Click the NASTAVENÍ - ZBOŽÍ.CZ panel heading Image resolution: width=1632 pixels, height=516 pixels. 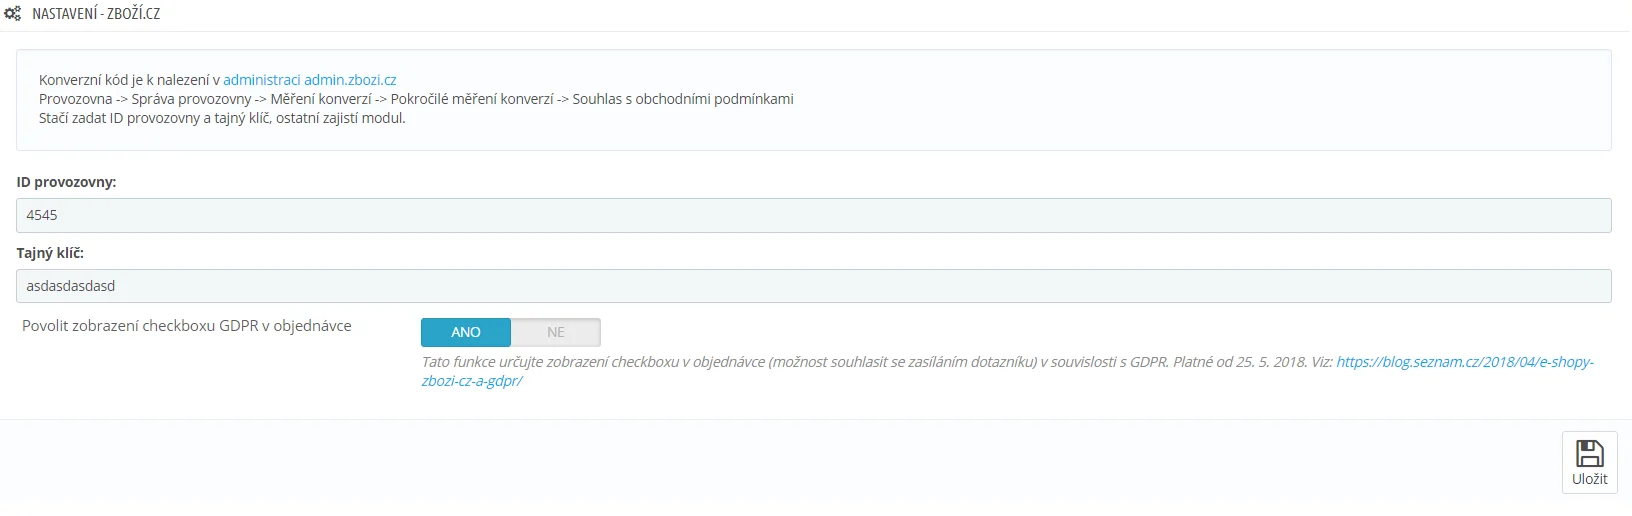click(96, 14)
